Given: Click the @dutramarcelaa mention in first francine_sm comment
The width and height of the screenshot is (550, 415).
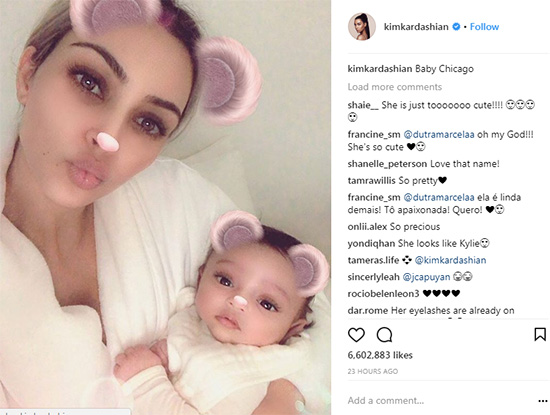Looking at the screenshot, I should click(x=439, y=134).
